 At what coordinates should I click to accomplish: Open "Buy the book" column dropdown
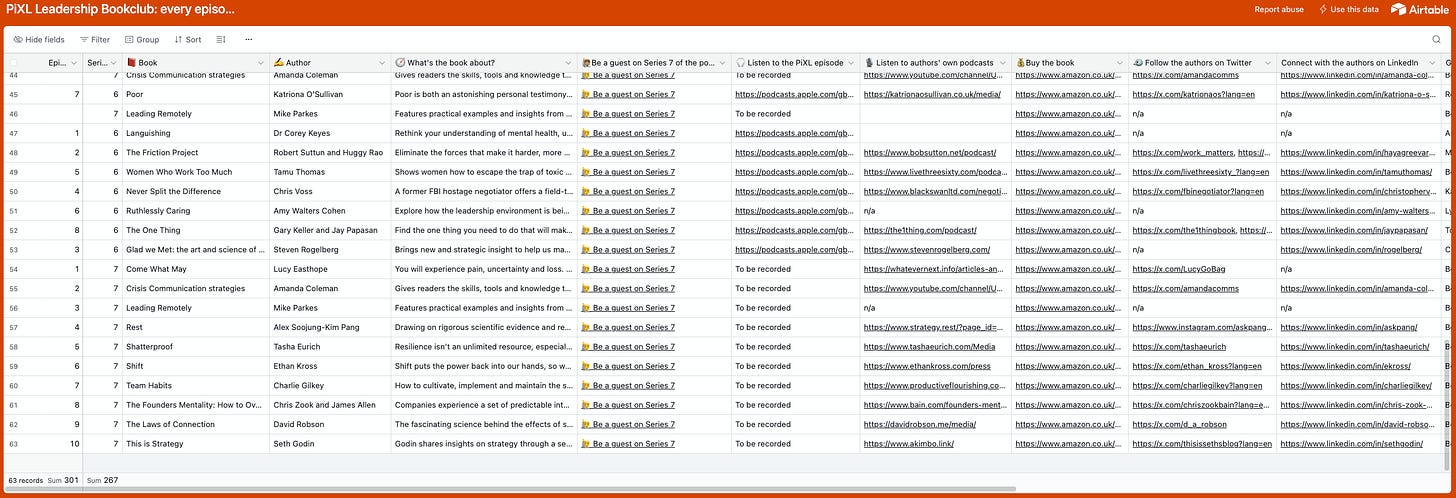coord(1120,62)
